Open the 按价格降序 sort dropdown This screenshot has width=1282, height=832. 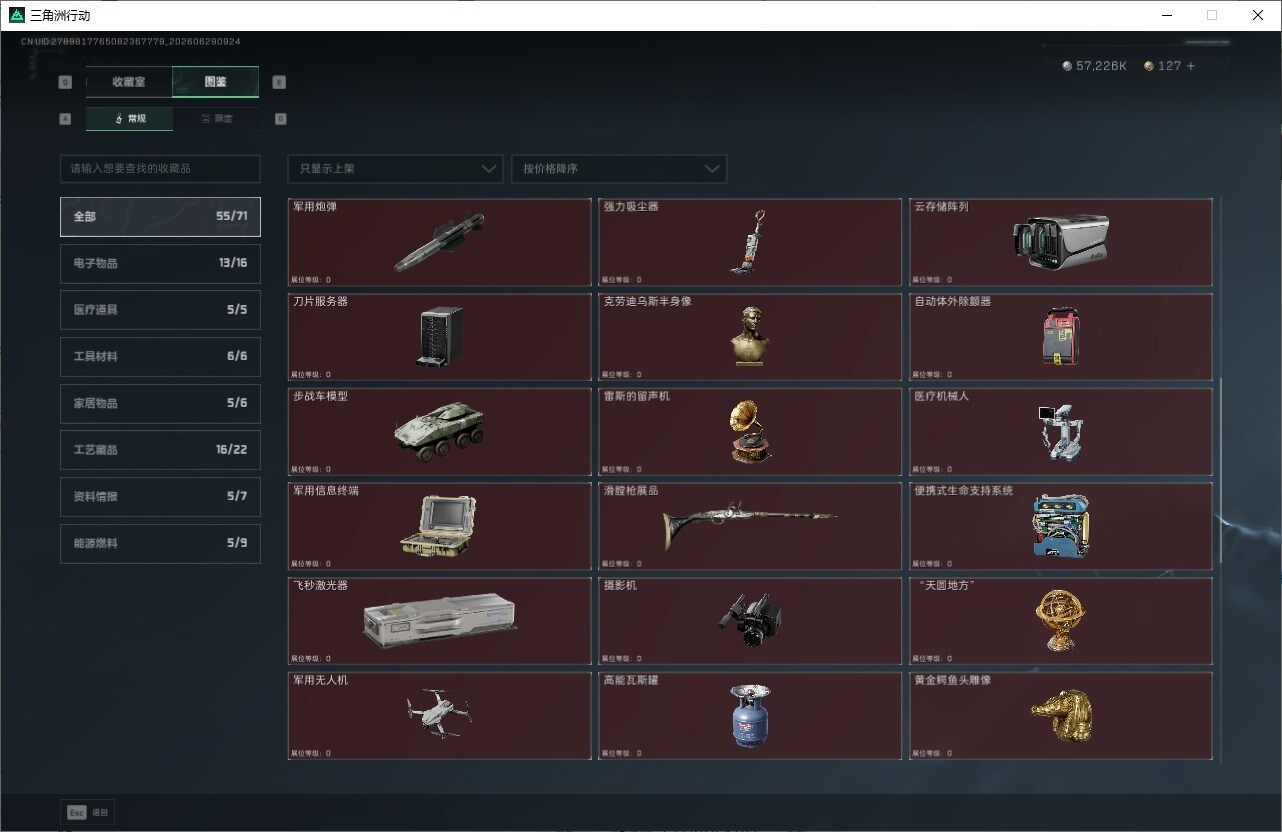coord(619,169)
